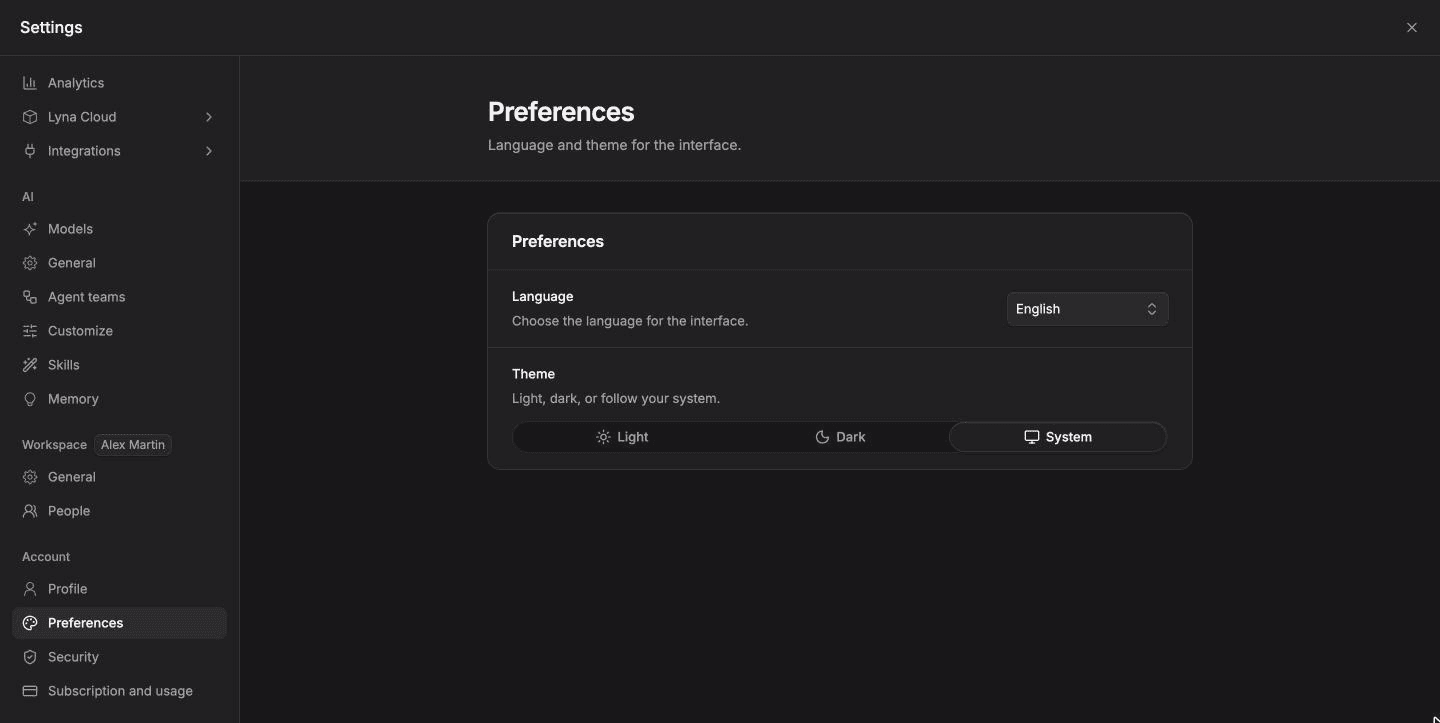
Task: Click the 'Choose the language for the interface.' text
Action: [x=630, y=321]
